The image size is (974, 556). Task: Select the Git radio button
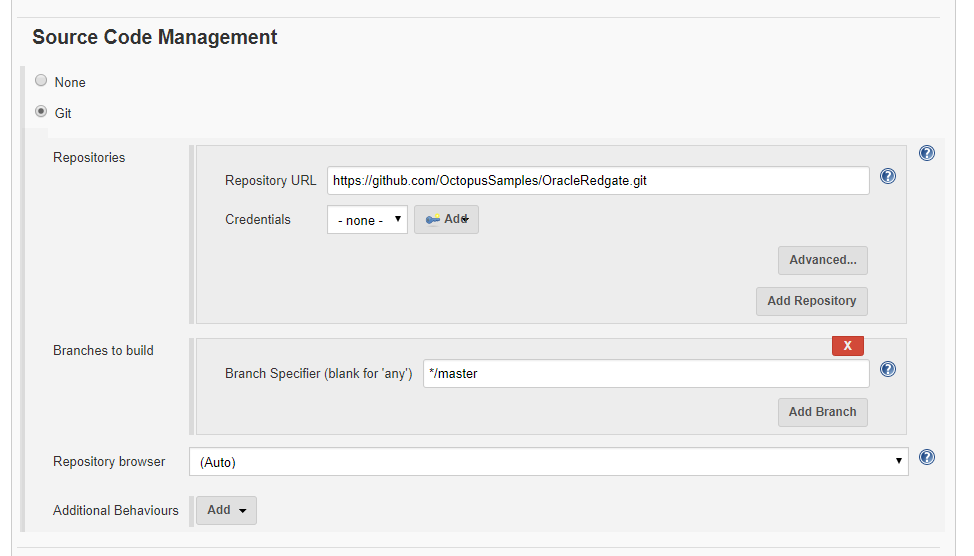click(41, 112)
